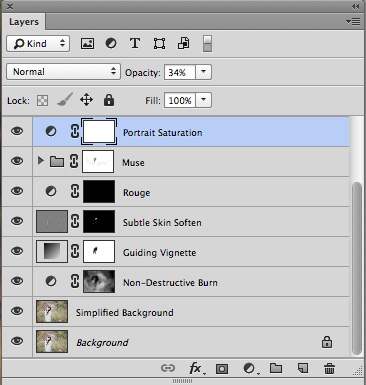Open Fill slider dropdown arrow
The width and height of the screenshot is (366, 385).
[x=203, y=100]
